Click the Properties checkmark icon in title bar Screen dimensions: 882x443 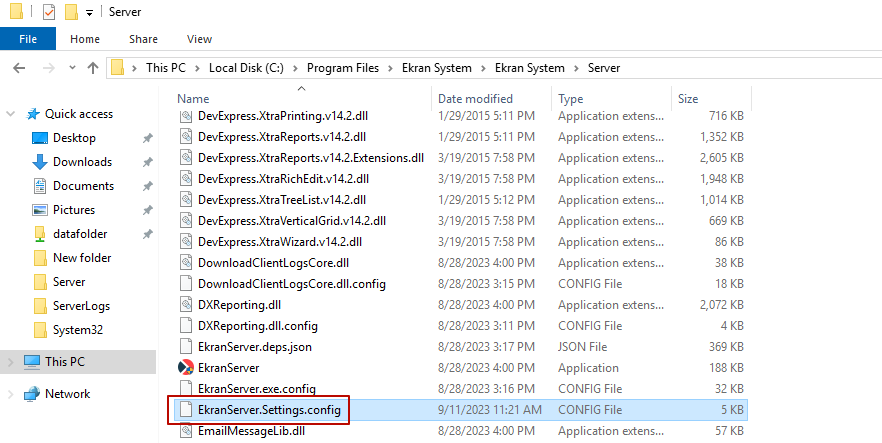click(x=49, y=12)
